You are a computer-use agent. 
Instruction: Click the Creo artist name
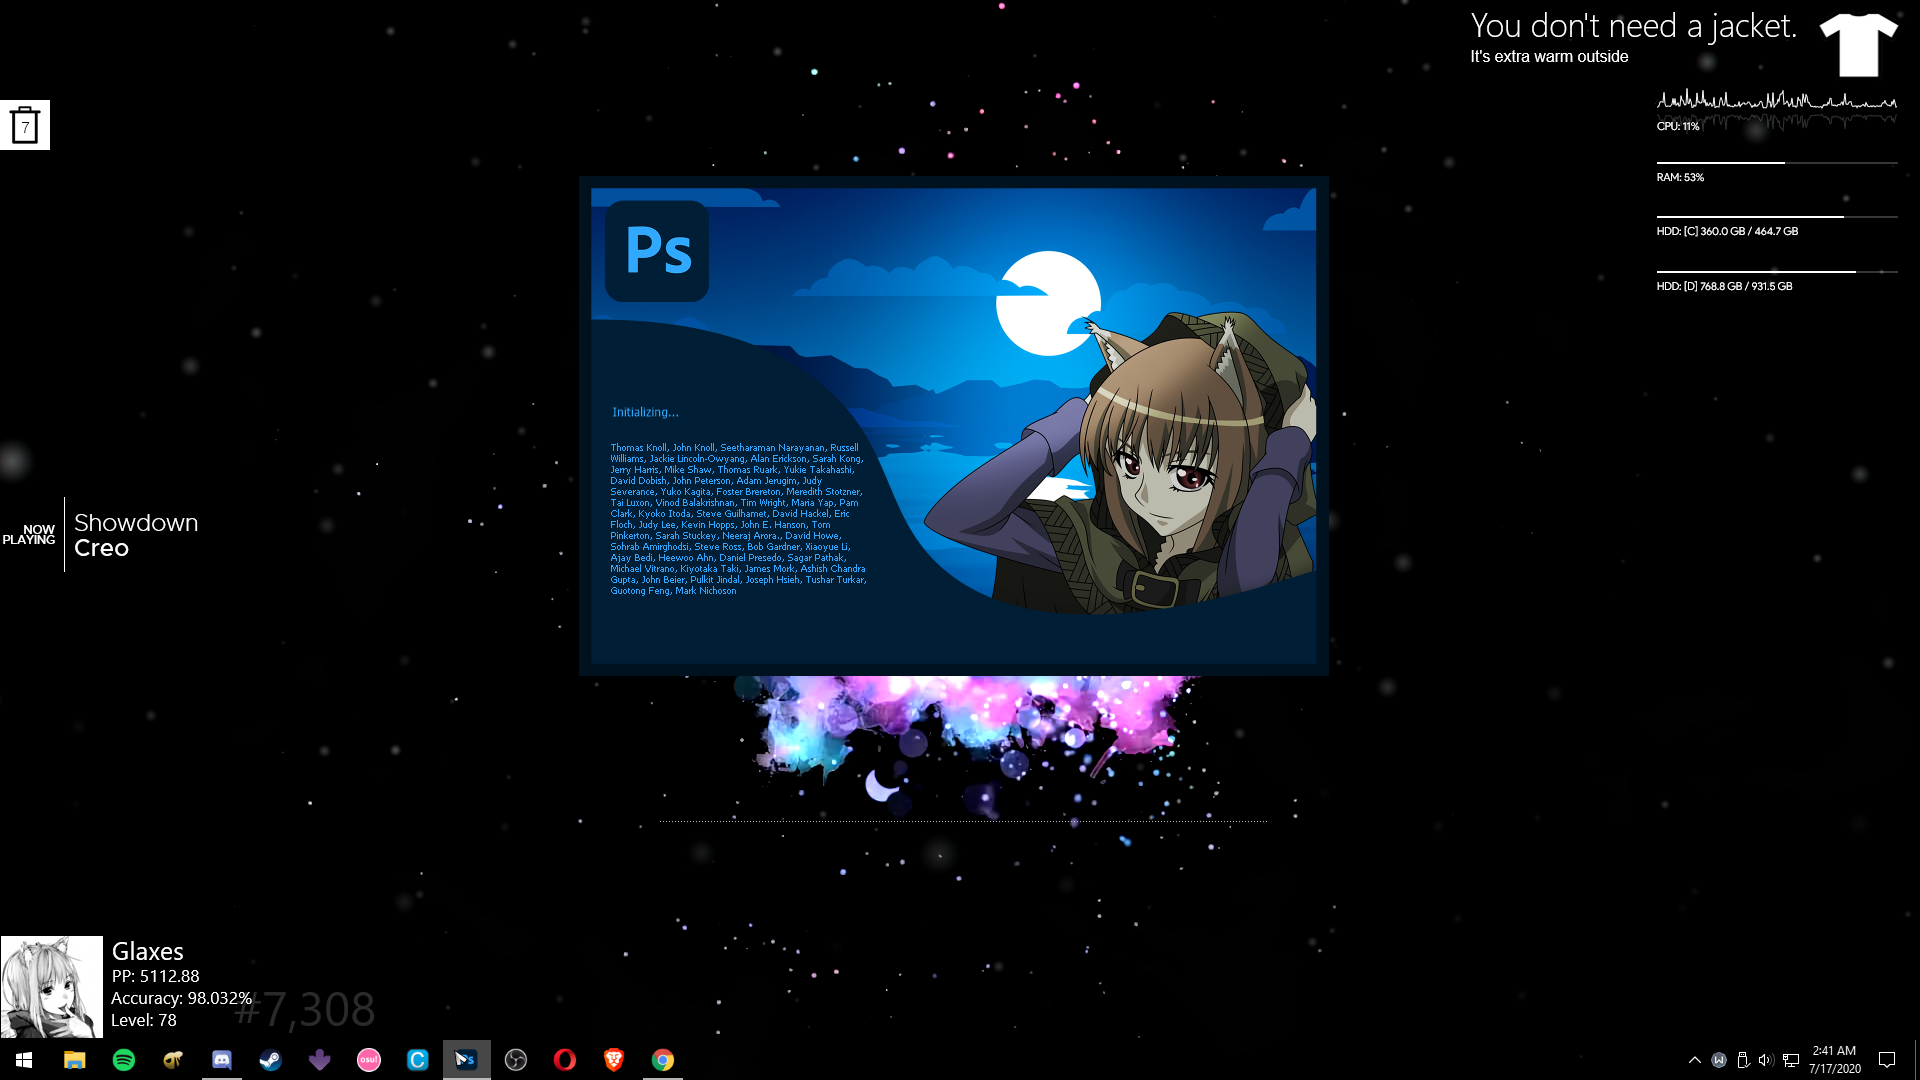click(x=101, y=548)
